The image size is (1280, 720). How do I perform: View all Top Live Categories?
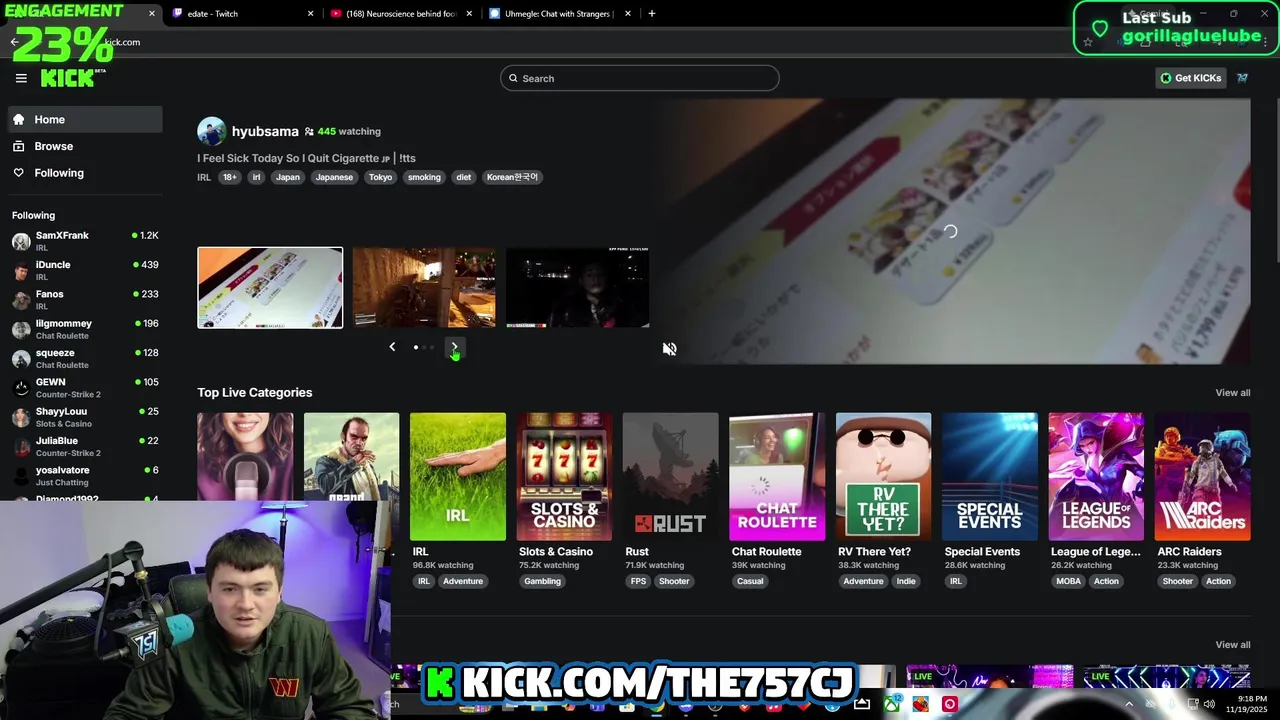(x=1232, y=393)
